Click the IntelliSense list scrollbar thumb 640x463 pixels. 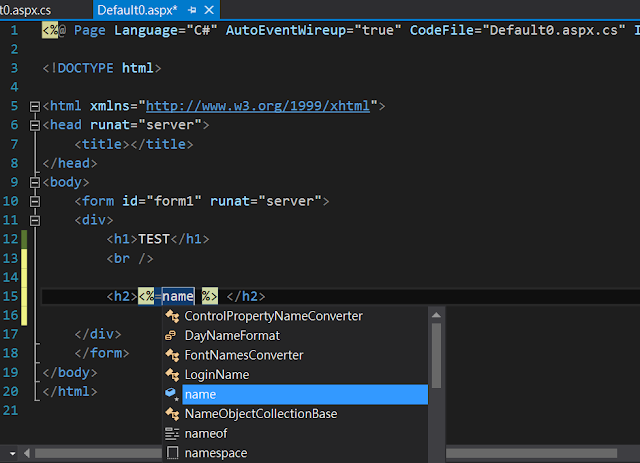[x=436, y=356]
